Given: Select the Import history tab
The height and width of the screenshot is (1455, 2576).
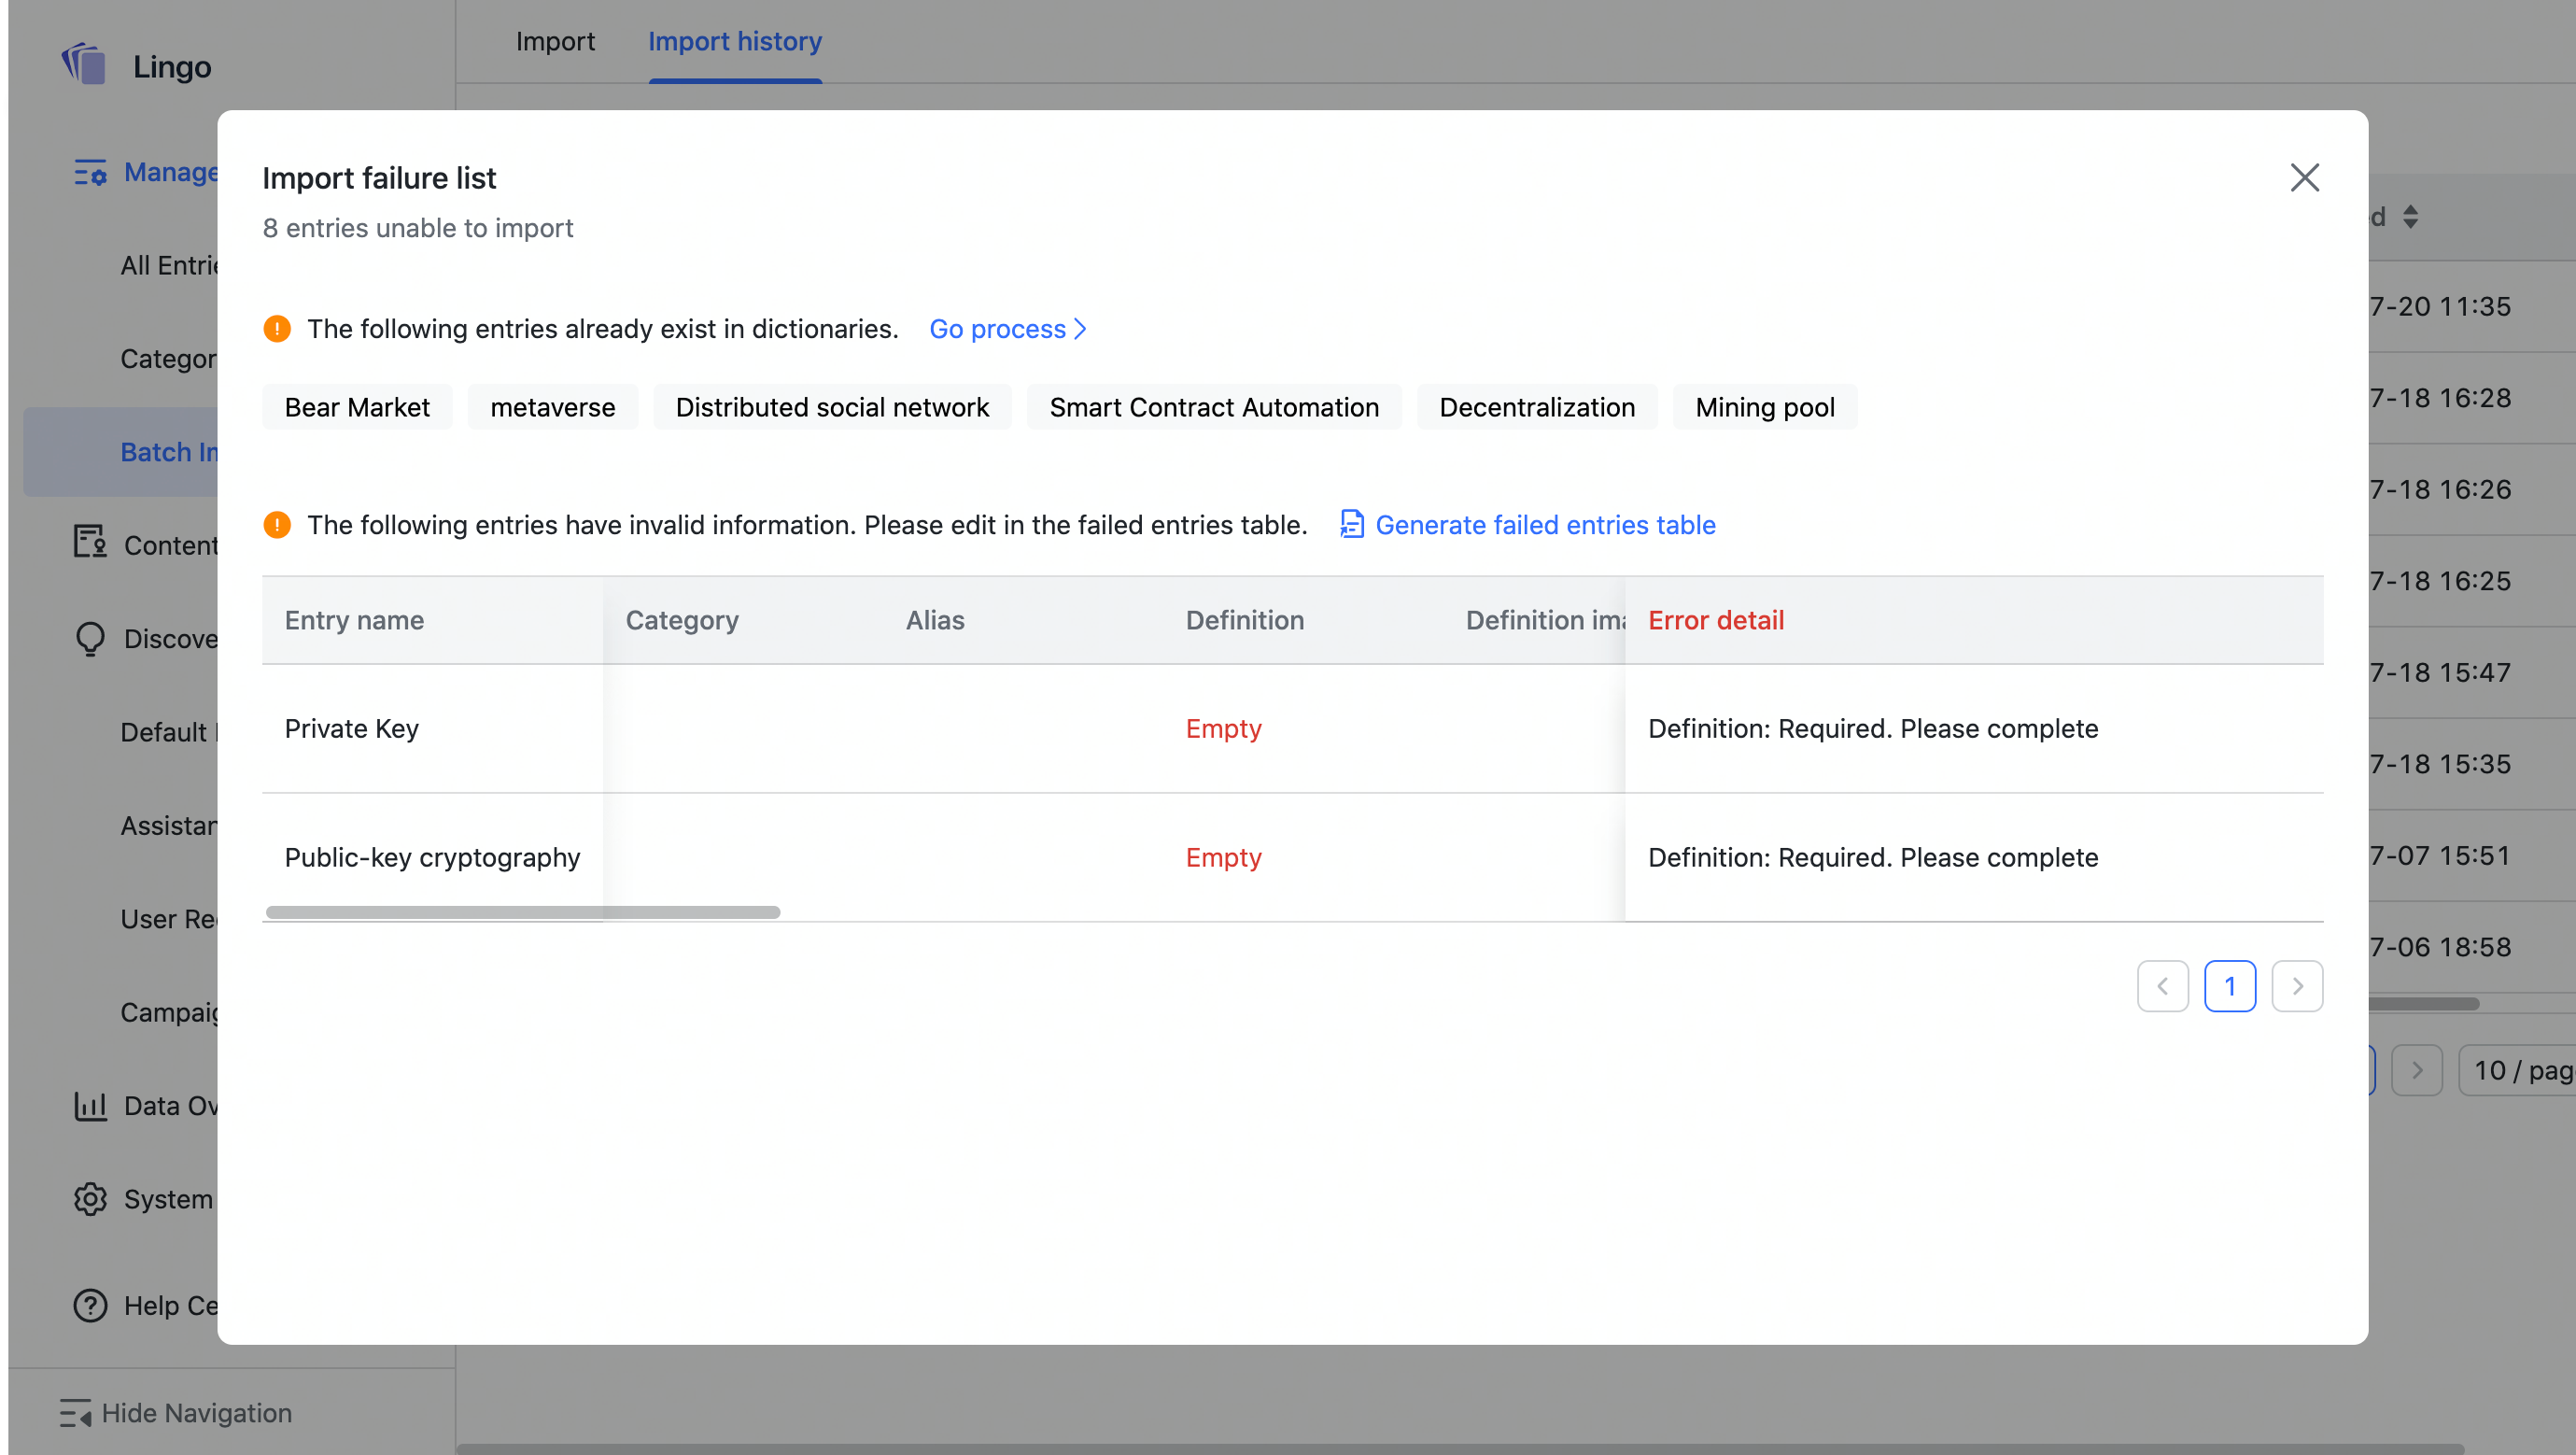Looking at the screenshot, I should tap(734, 42).
